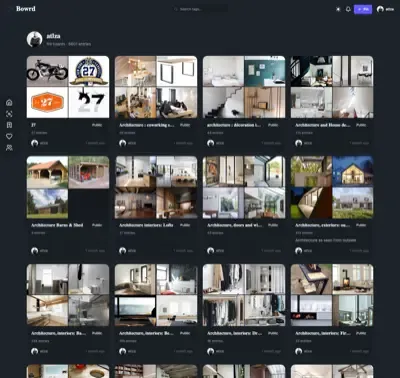Click author avatar on interiors: Fi... board
Viewport: 400px width, 378px height.
pyautogui.click(x=298, y=351)
